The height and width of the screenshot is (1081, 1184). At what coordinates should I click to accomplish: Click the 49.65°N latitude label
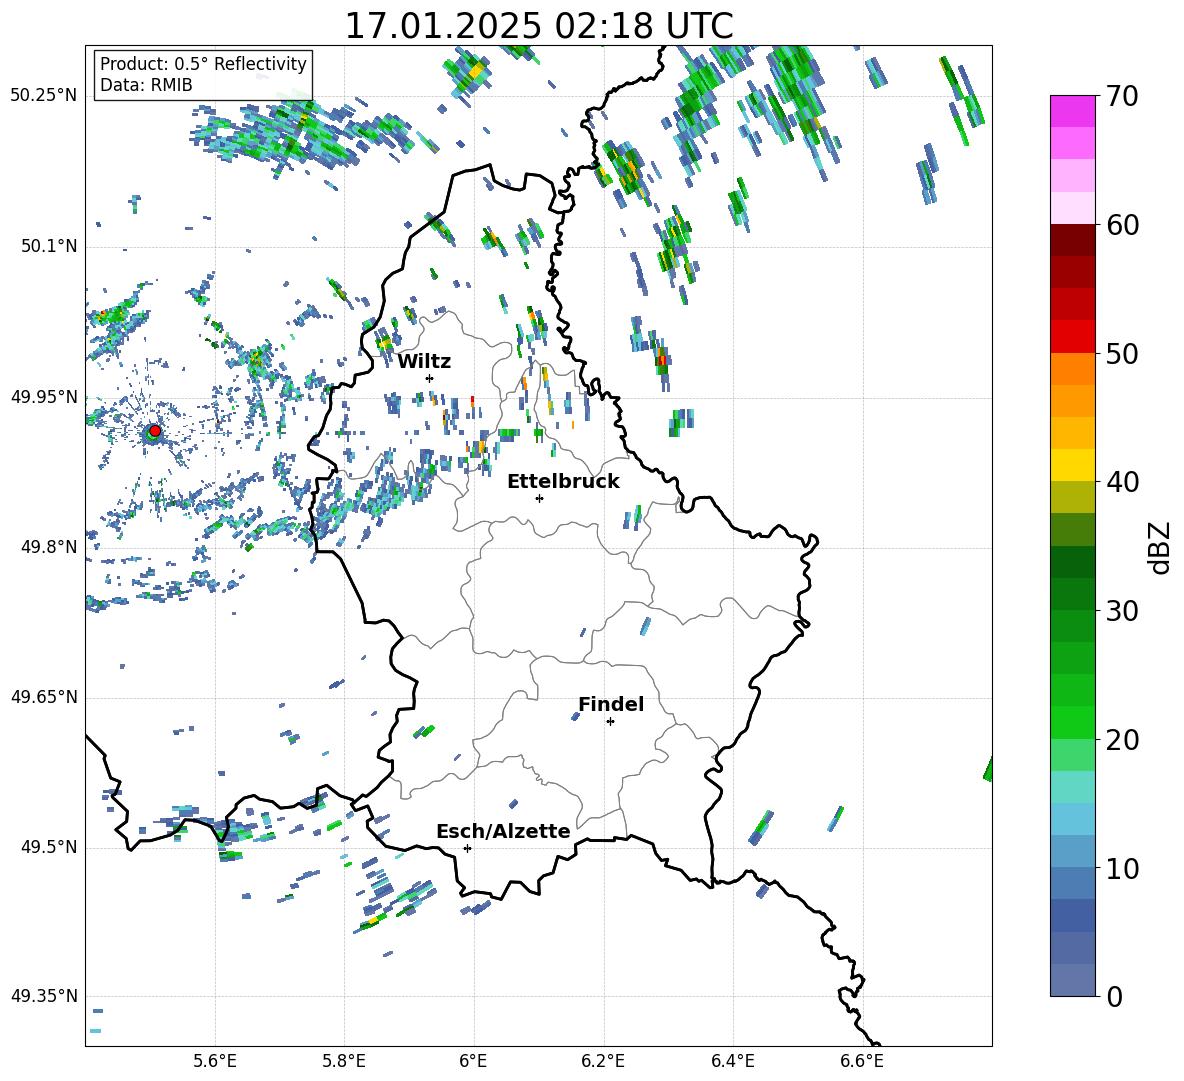[44, 697]
